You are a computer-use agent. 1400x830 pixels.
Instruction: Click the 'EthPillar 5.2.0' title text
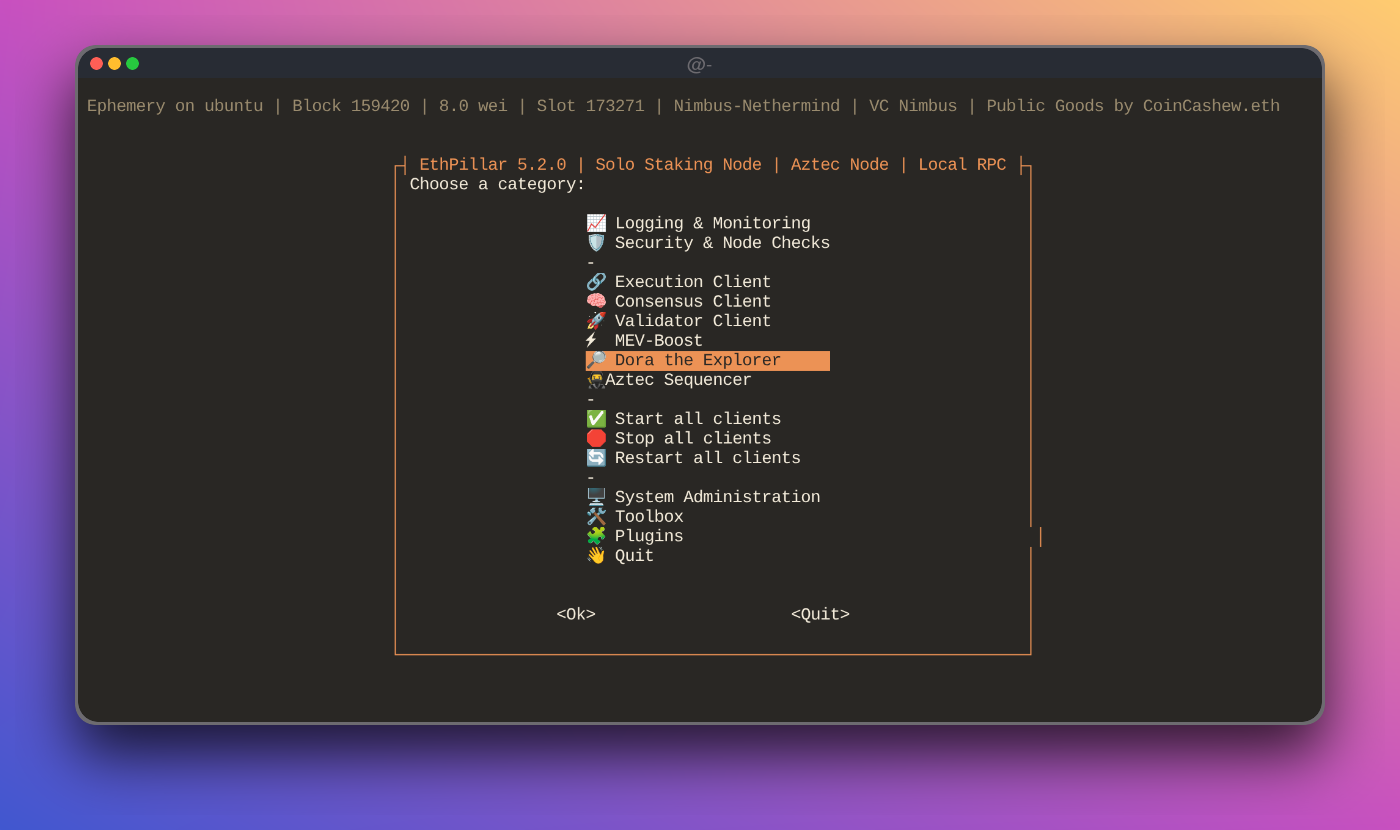(493, 165)
